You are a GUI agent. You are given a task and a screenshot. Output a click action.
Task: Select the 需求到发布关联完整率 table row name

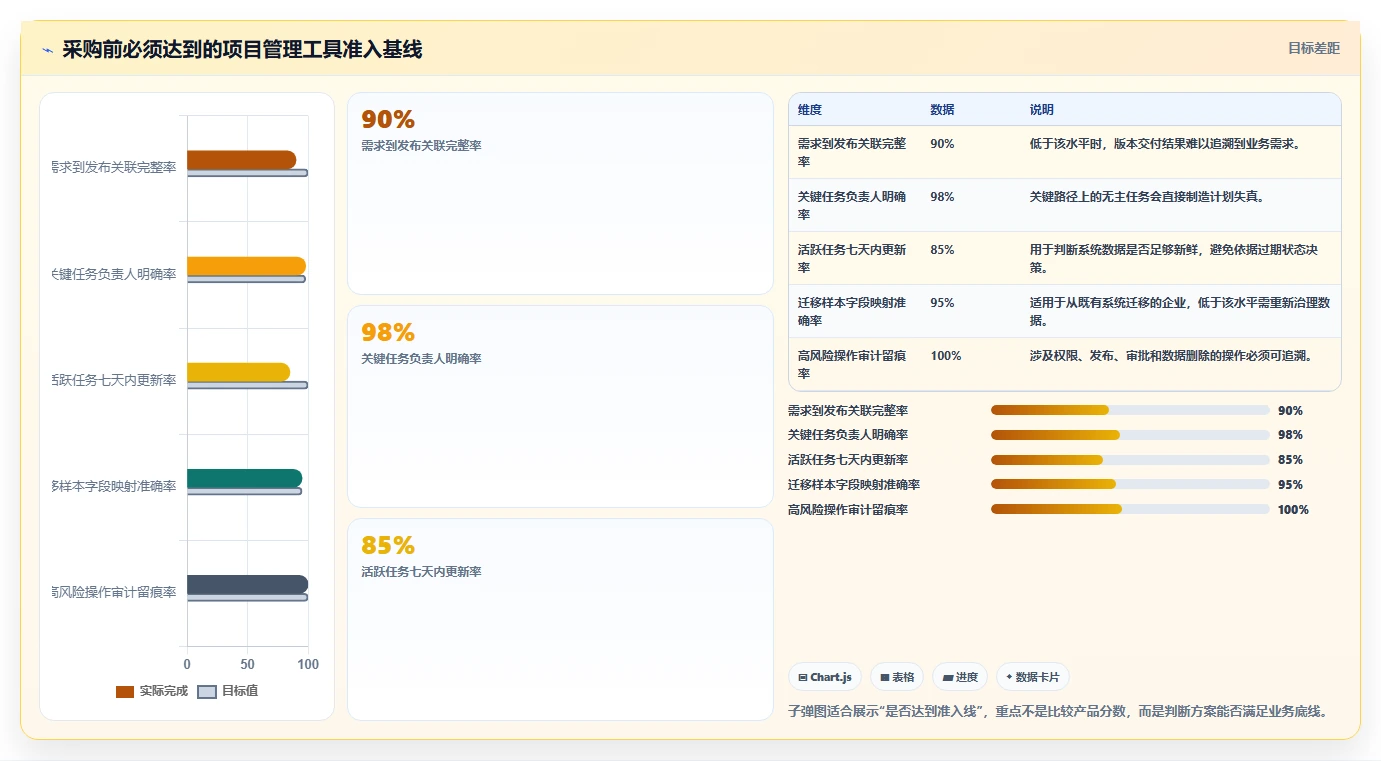[852, 152]
